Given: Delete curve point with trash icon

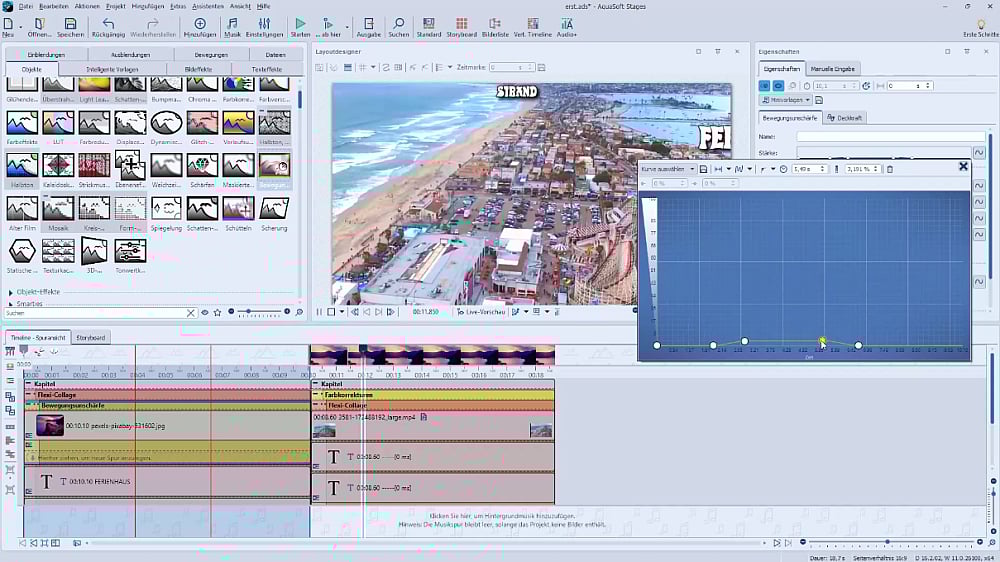Looking at the screenshot, I should 890,169.
